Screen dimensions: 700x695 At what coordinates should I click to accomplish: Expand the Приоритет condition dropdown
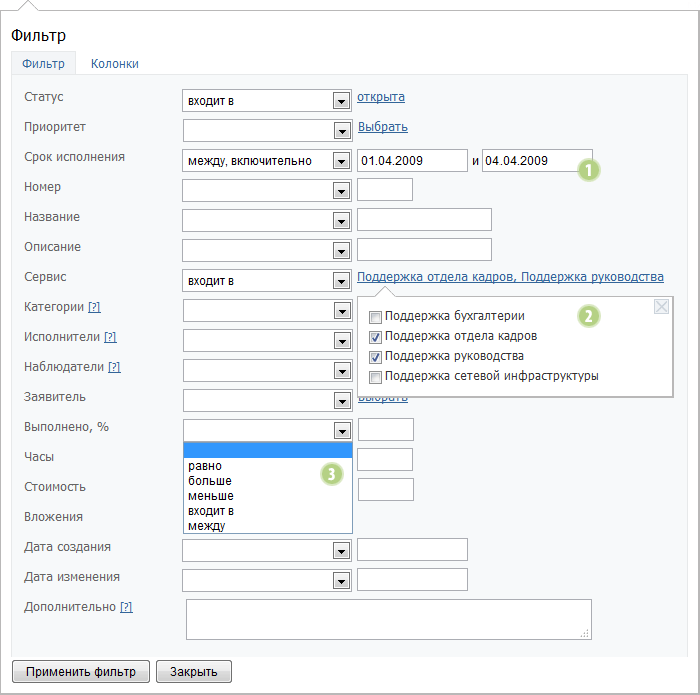point(341,130)
